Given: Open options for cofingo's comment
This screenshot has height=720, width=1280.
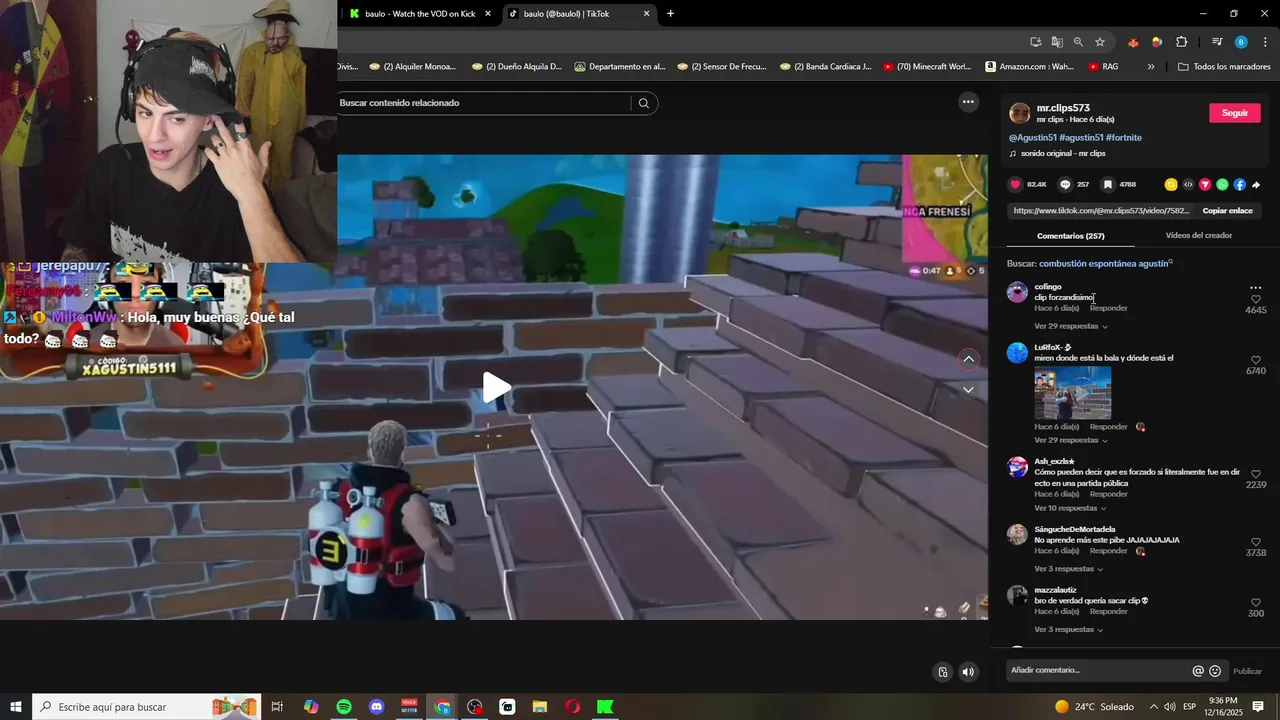Looking at the screenshot, I should click(1255, 288).
